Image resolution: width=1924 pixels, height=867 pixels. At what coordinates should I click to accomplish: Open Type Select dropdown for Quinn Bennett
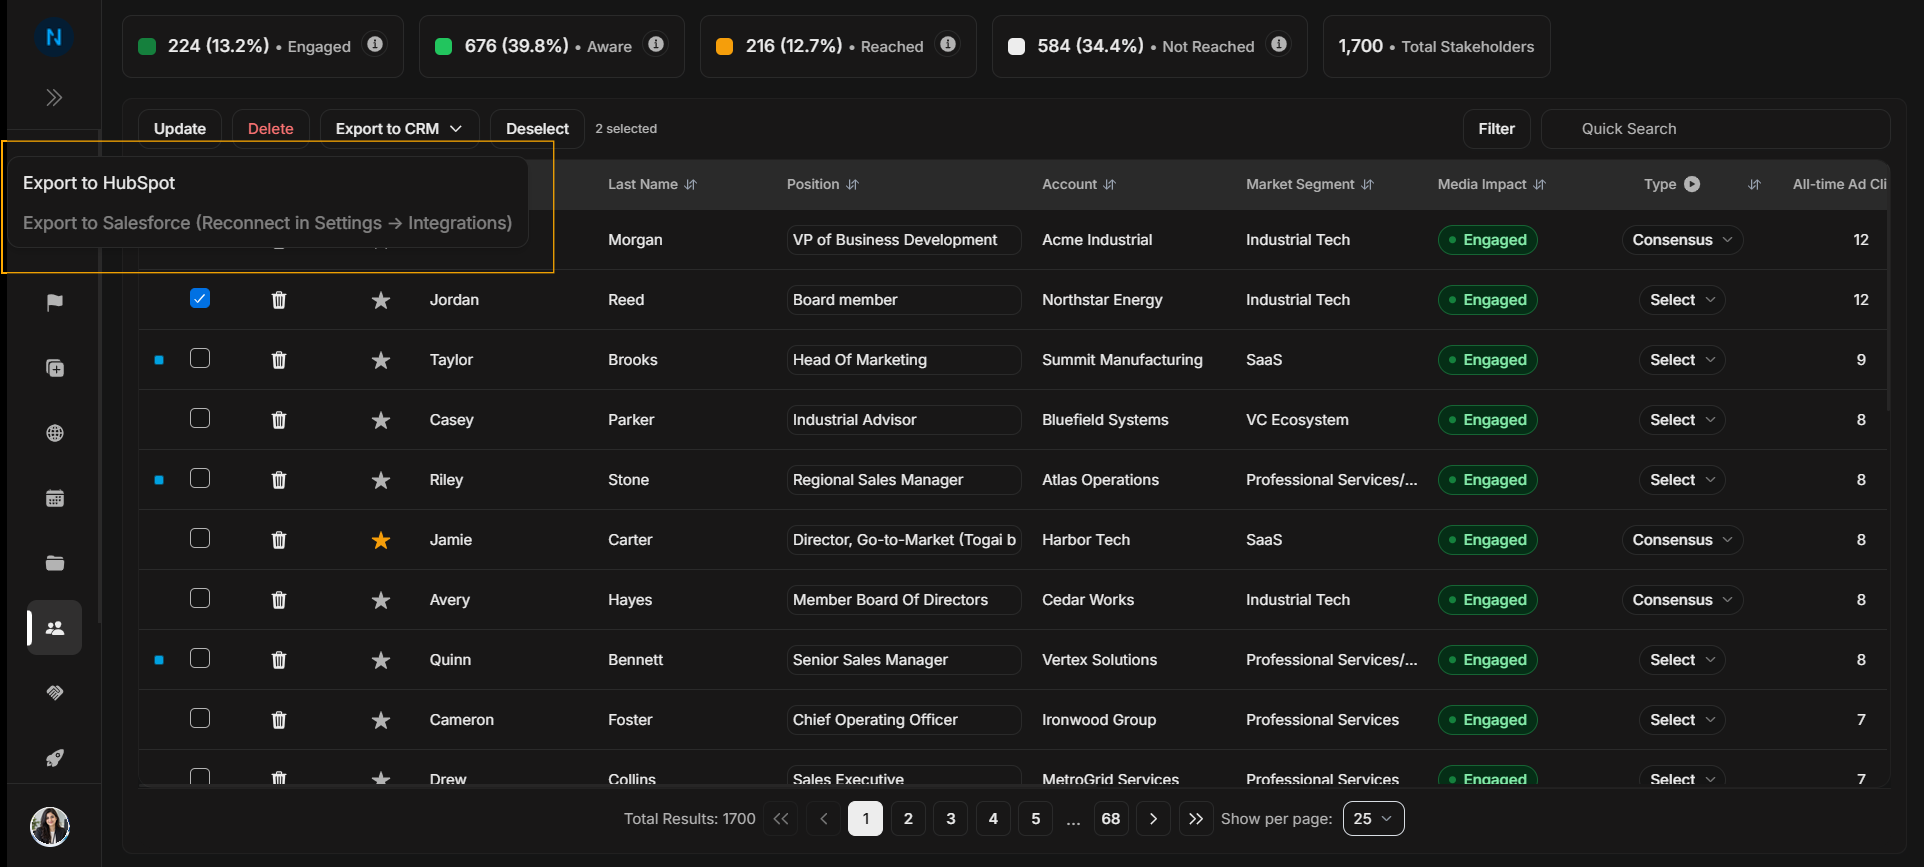(1682, 660)
